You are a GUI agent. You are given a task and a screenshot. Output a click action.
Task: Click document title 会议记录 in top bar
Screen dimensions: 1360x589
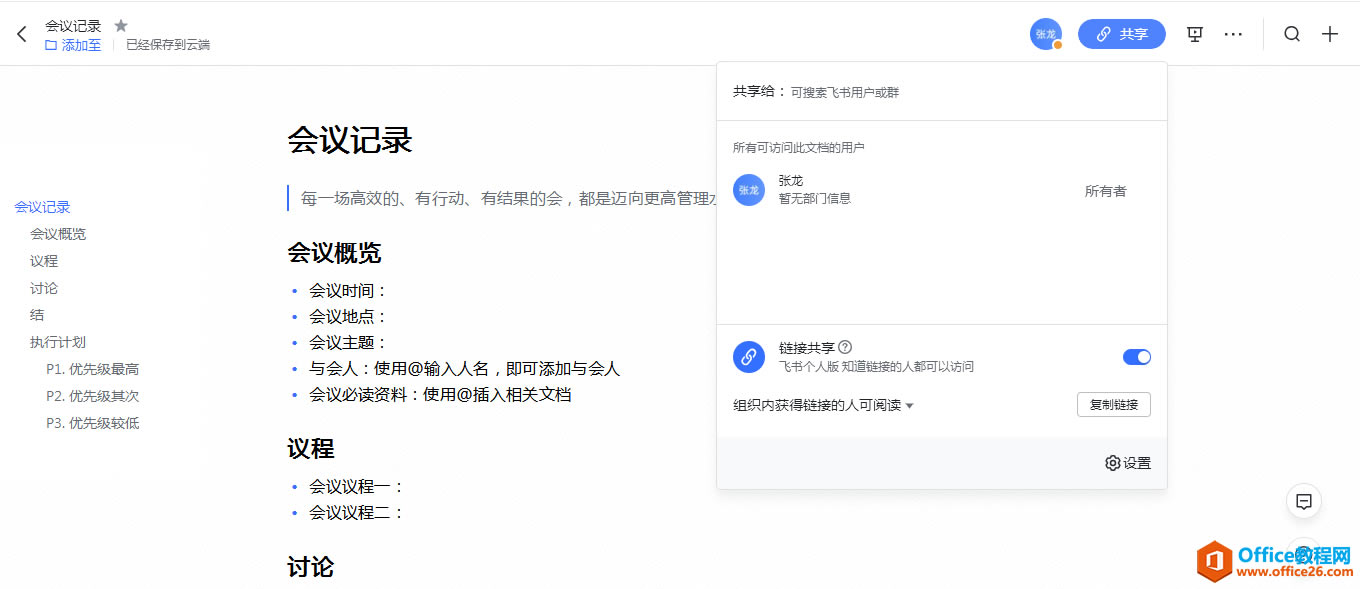(73, 26)
